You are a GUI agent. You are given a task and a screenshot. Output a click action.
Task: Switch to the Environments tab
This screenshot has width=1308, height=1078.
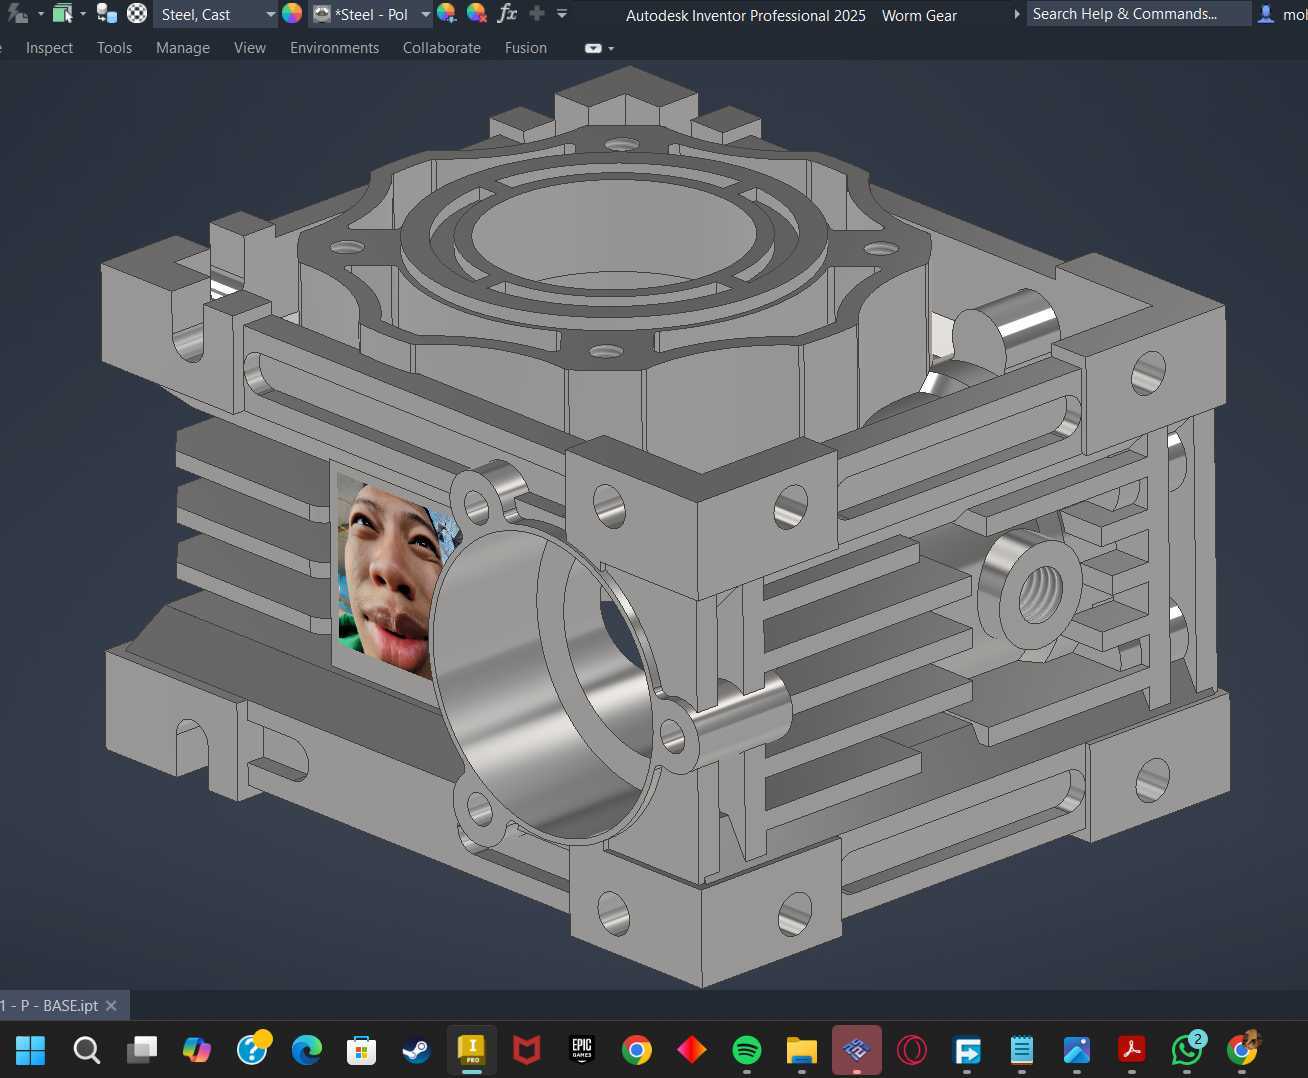(x=334, y=48)
